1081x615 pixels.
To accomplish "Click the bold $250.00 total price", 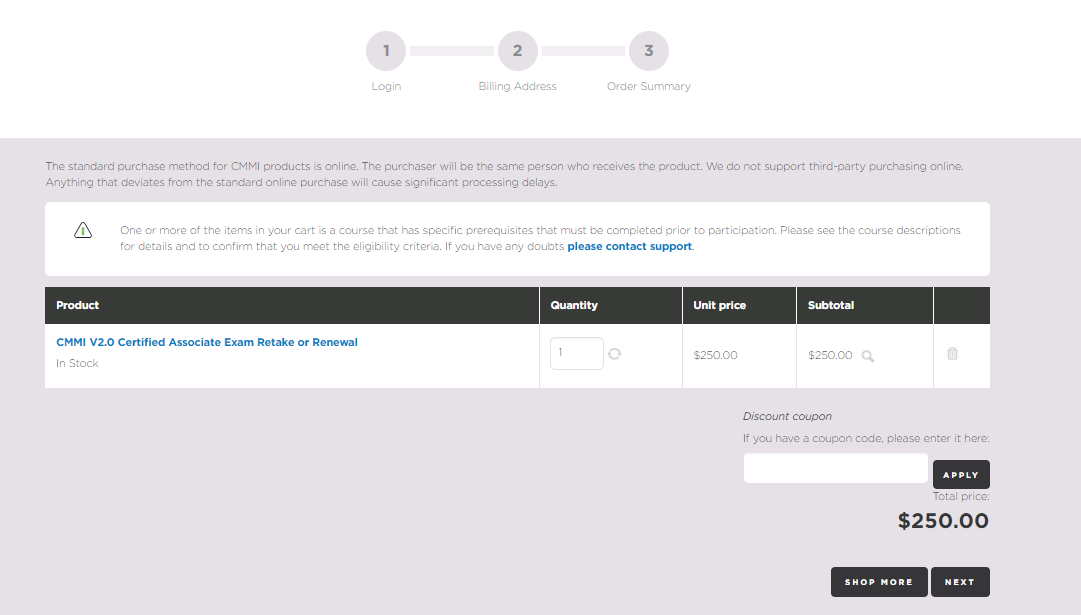I will point(943,521).
